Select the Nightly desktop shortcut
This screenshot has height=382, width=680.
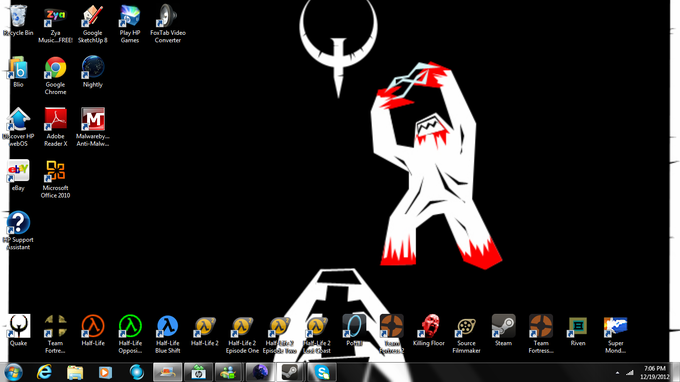tap(93, 72)
